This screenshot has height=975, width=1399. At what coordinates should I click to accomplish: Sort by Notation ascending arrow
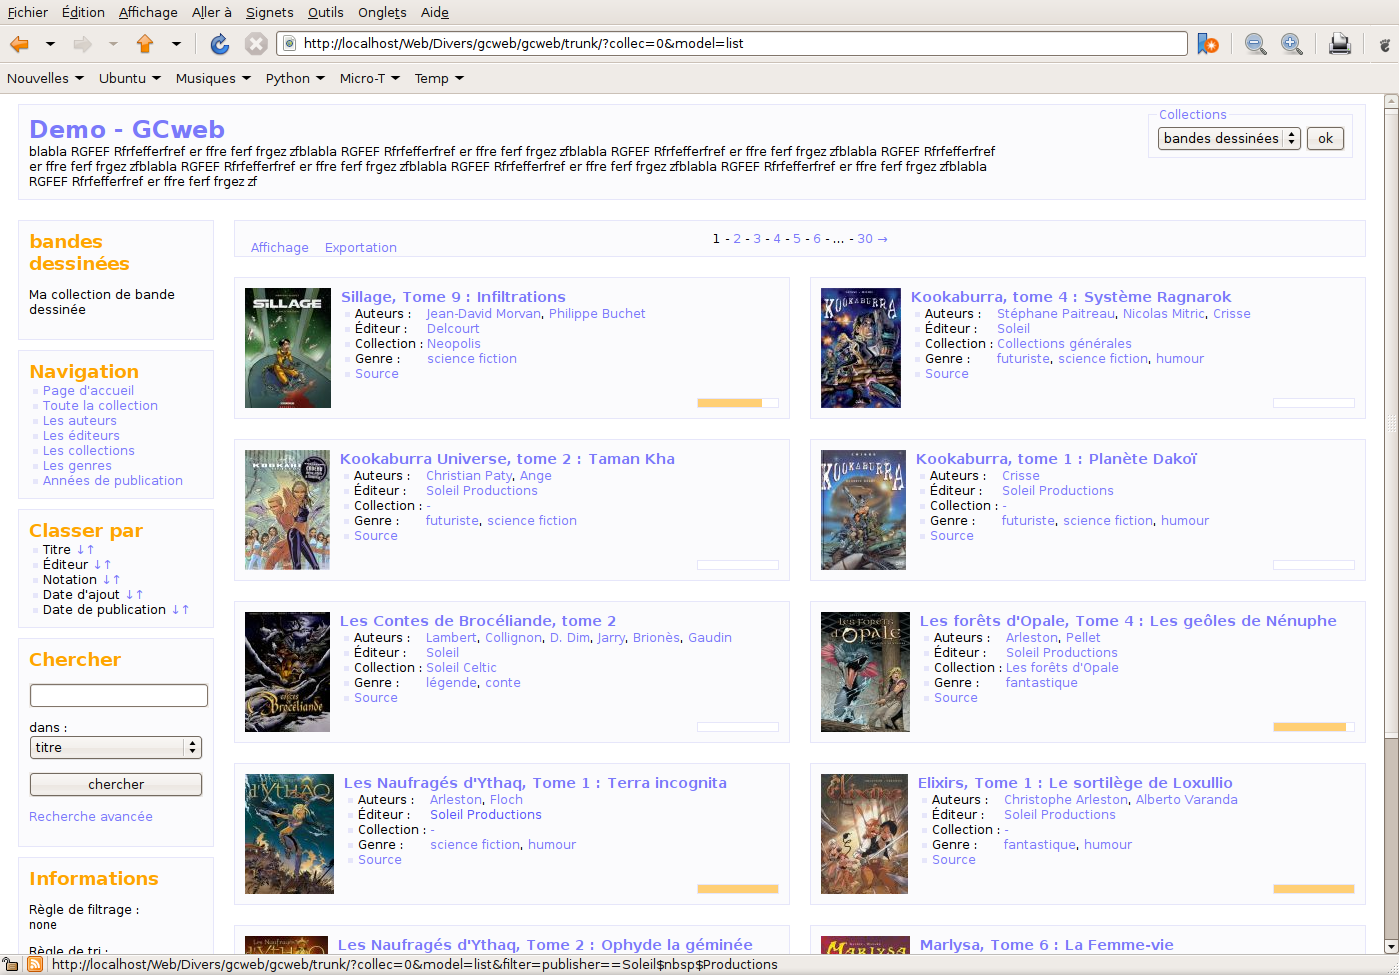point(116,580)
